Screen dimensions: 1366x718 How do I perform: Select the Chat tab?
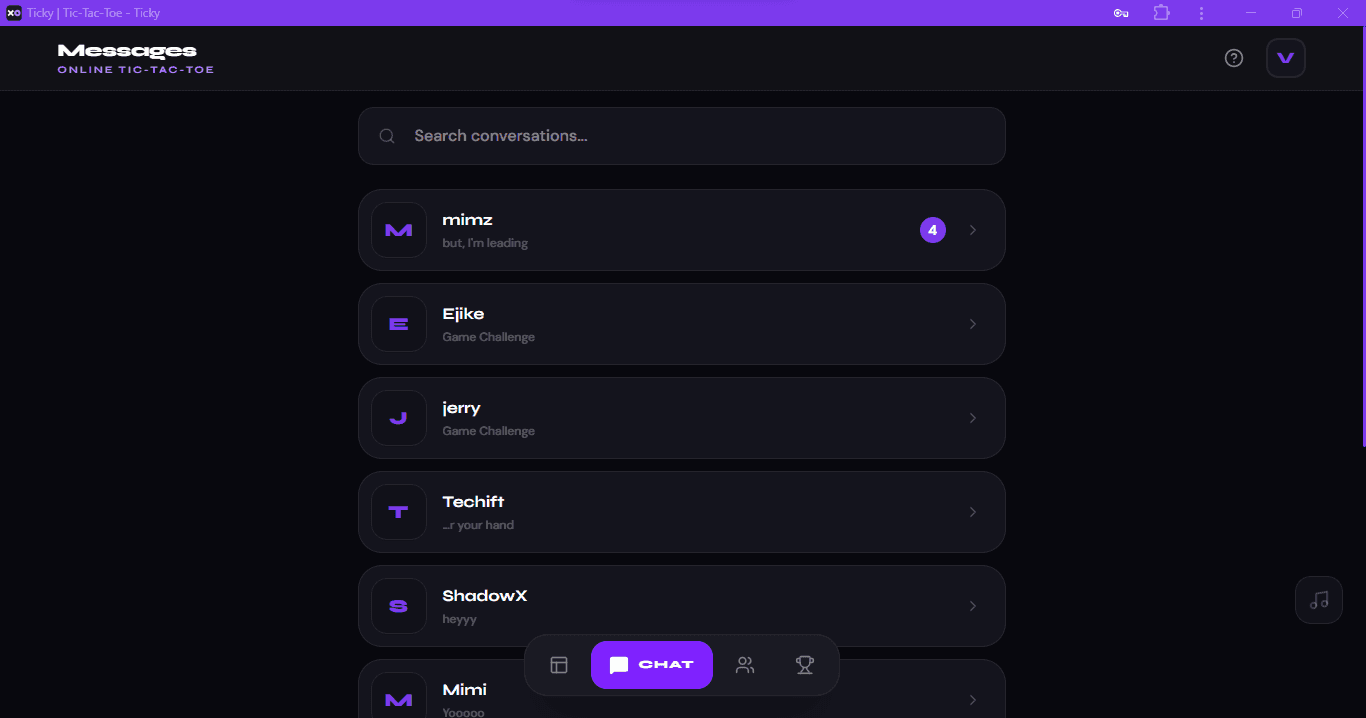tap(651, 665)
